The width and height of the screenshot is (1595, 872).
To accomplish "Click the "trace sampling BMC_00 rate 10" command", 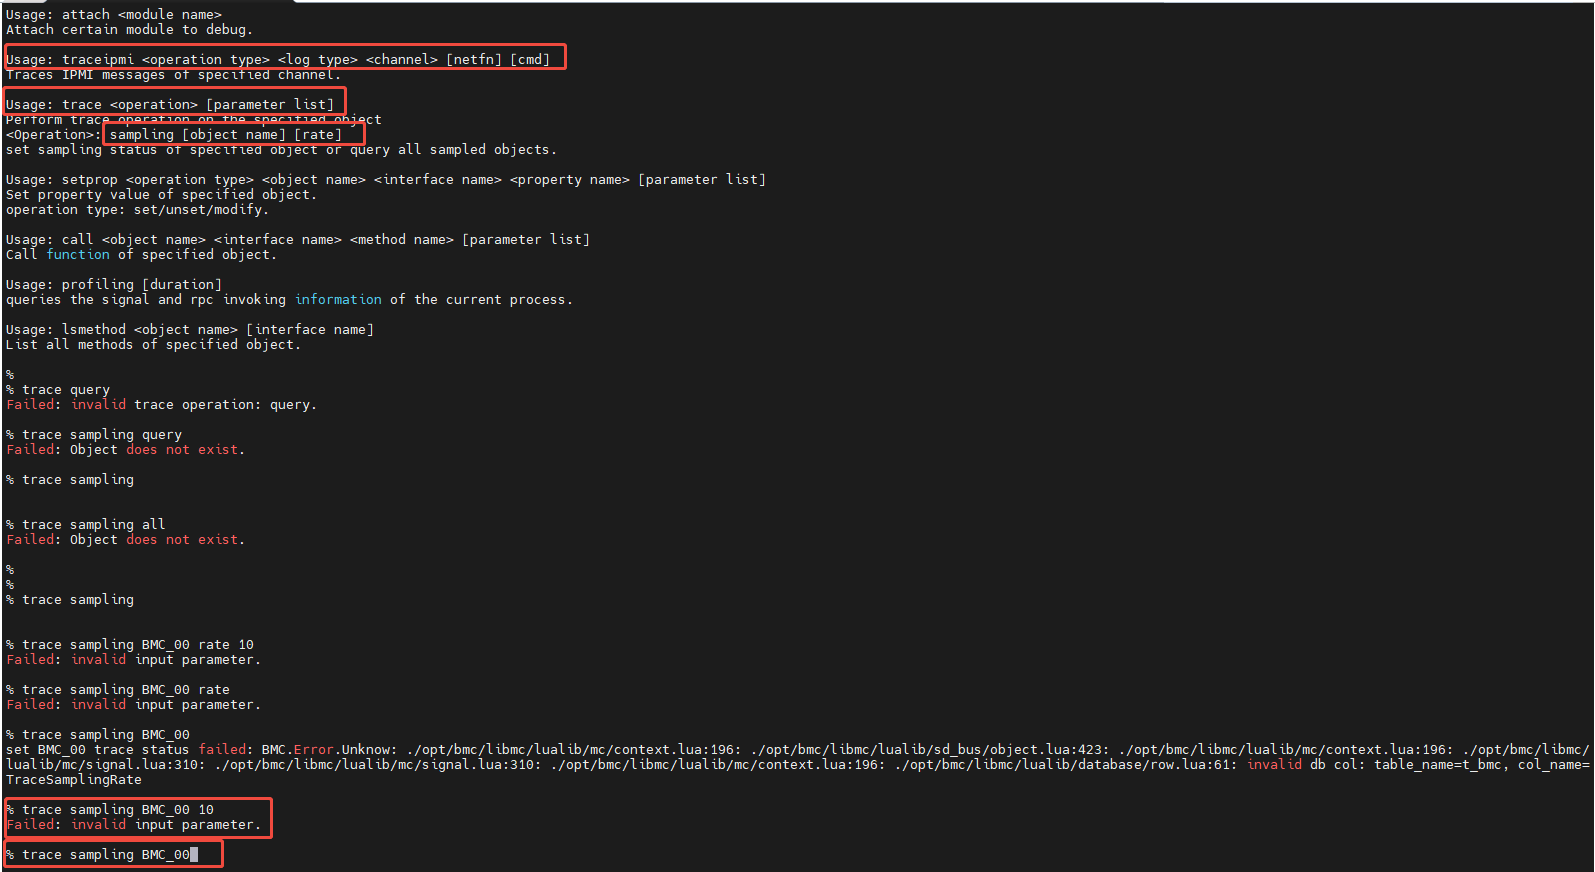I will click(x=138, y=645).
